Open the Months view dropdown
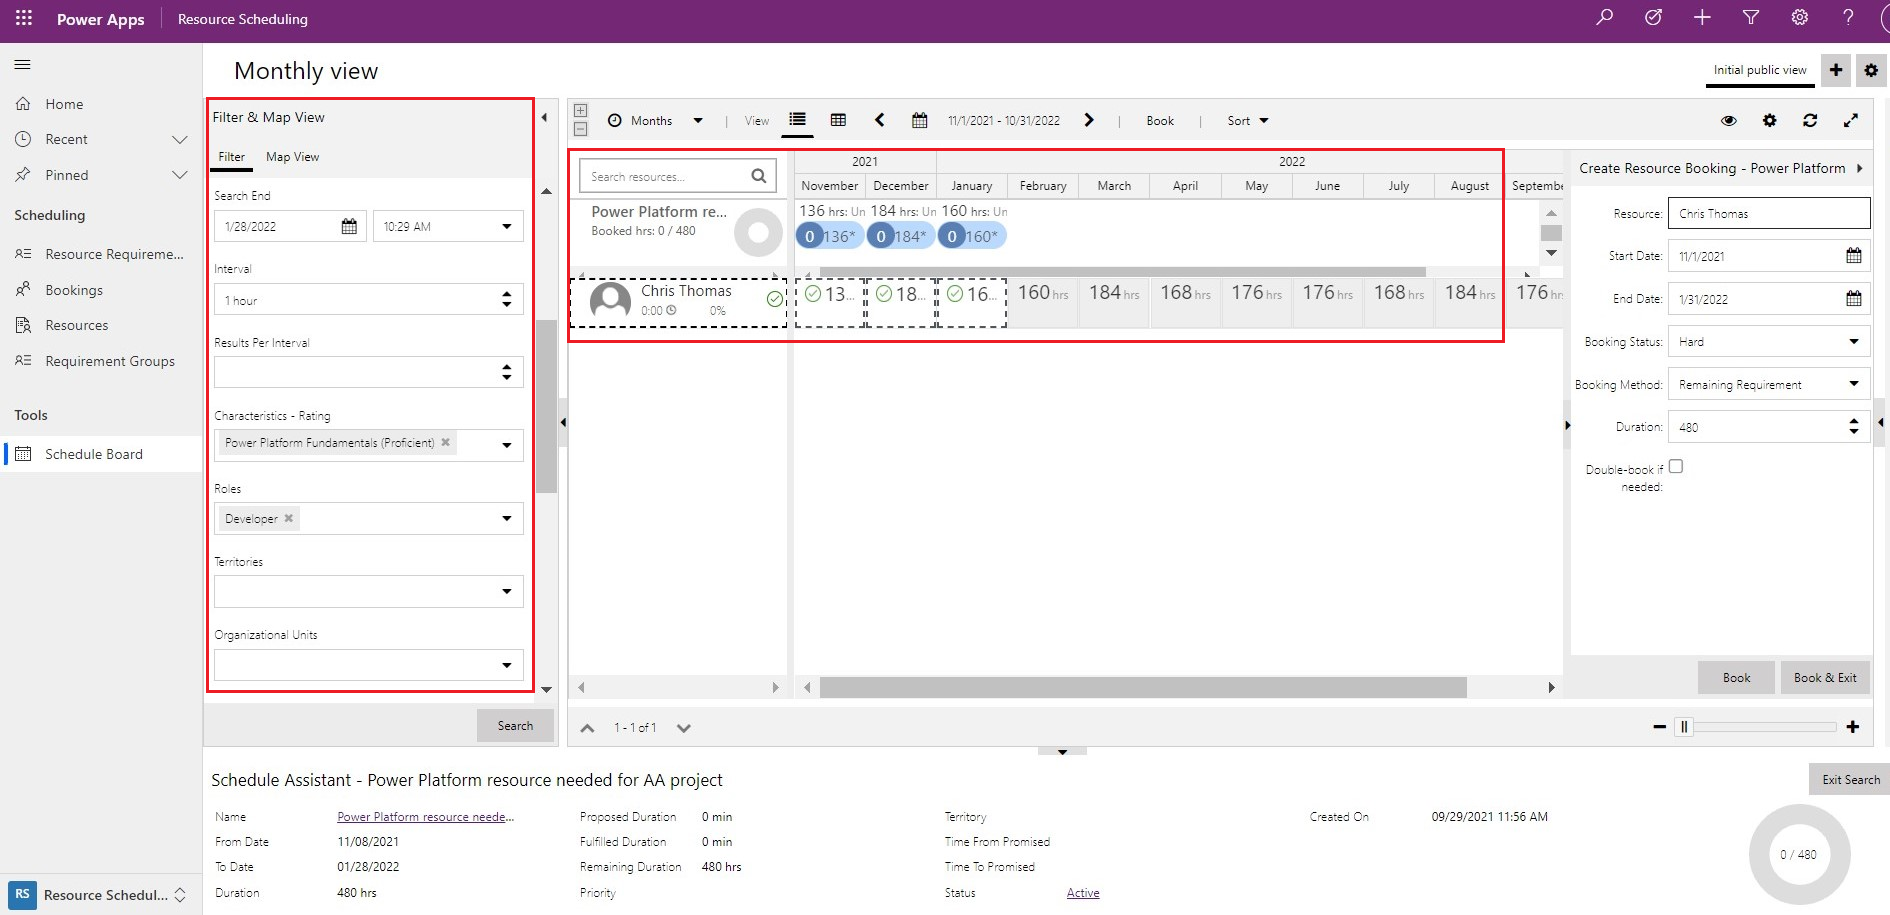Viewport: 1890px width, 915px height. 655,120
